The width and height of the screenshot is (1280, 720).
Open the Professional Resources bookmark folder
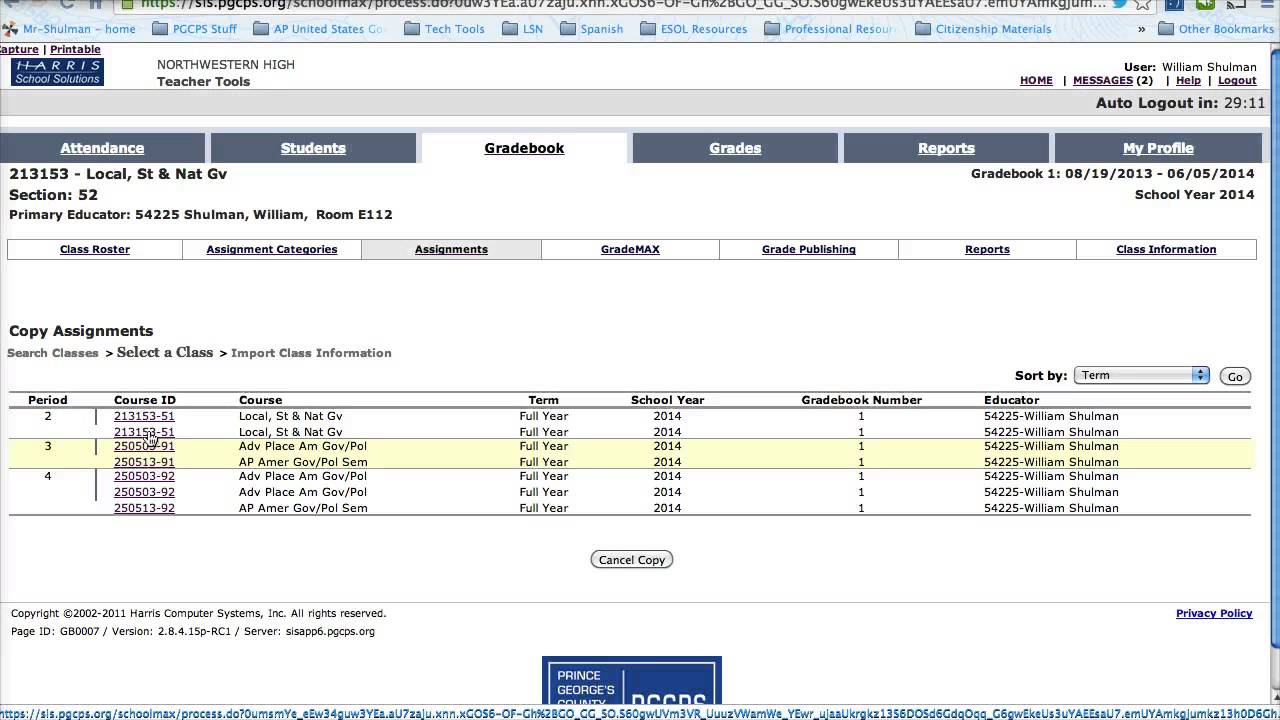[829, 29]
